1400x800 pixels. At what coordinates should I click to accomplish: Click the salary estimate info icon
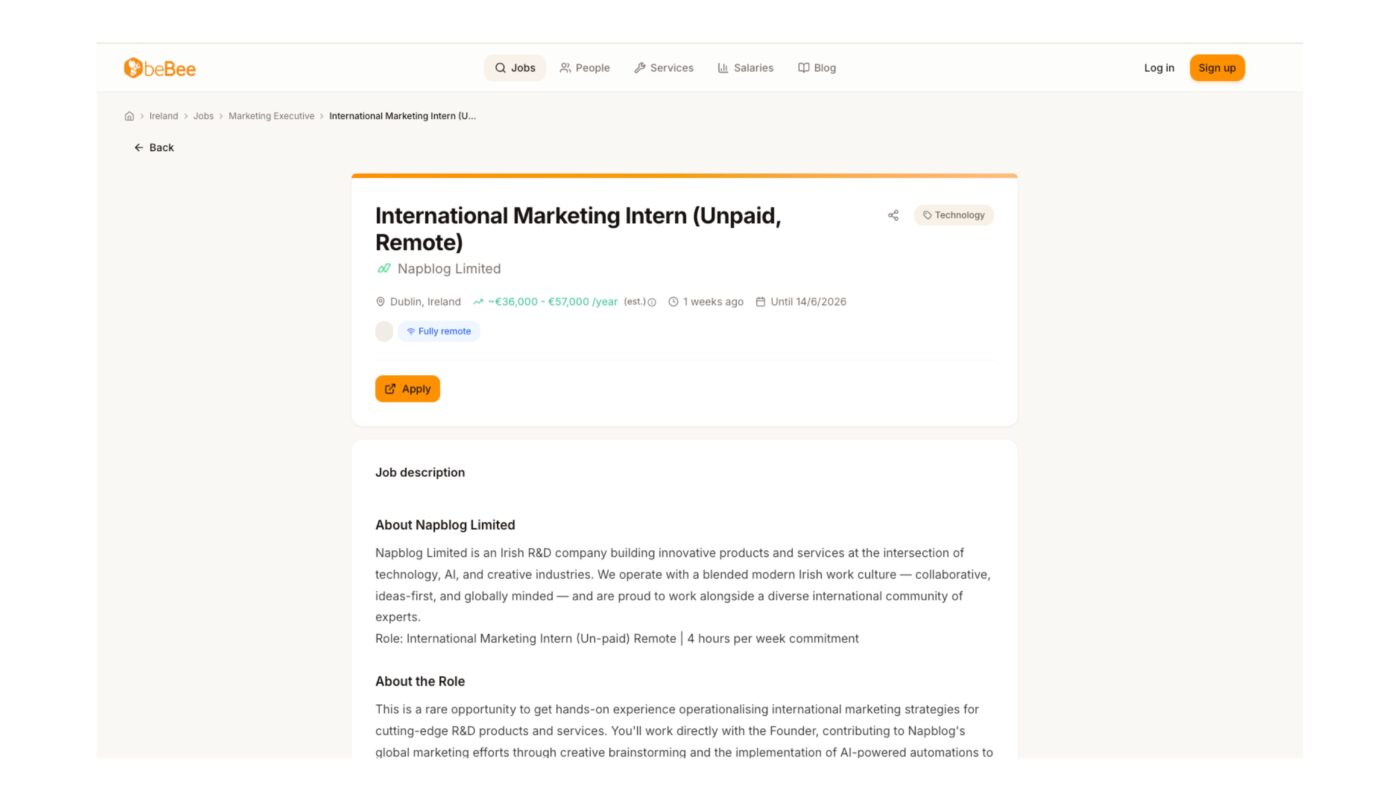pos(652,302)
